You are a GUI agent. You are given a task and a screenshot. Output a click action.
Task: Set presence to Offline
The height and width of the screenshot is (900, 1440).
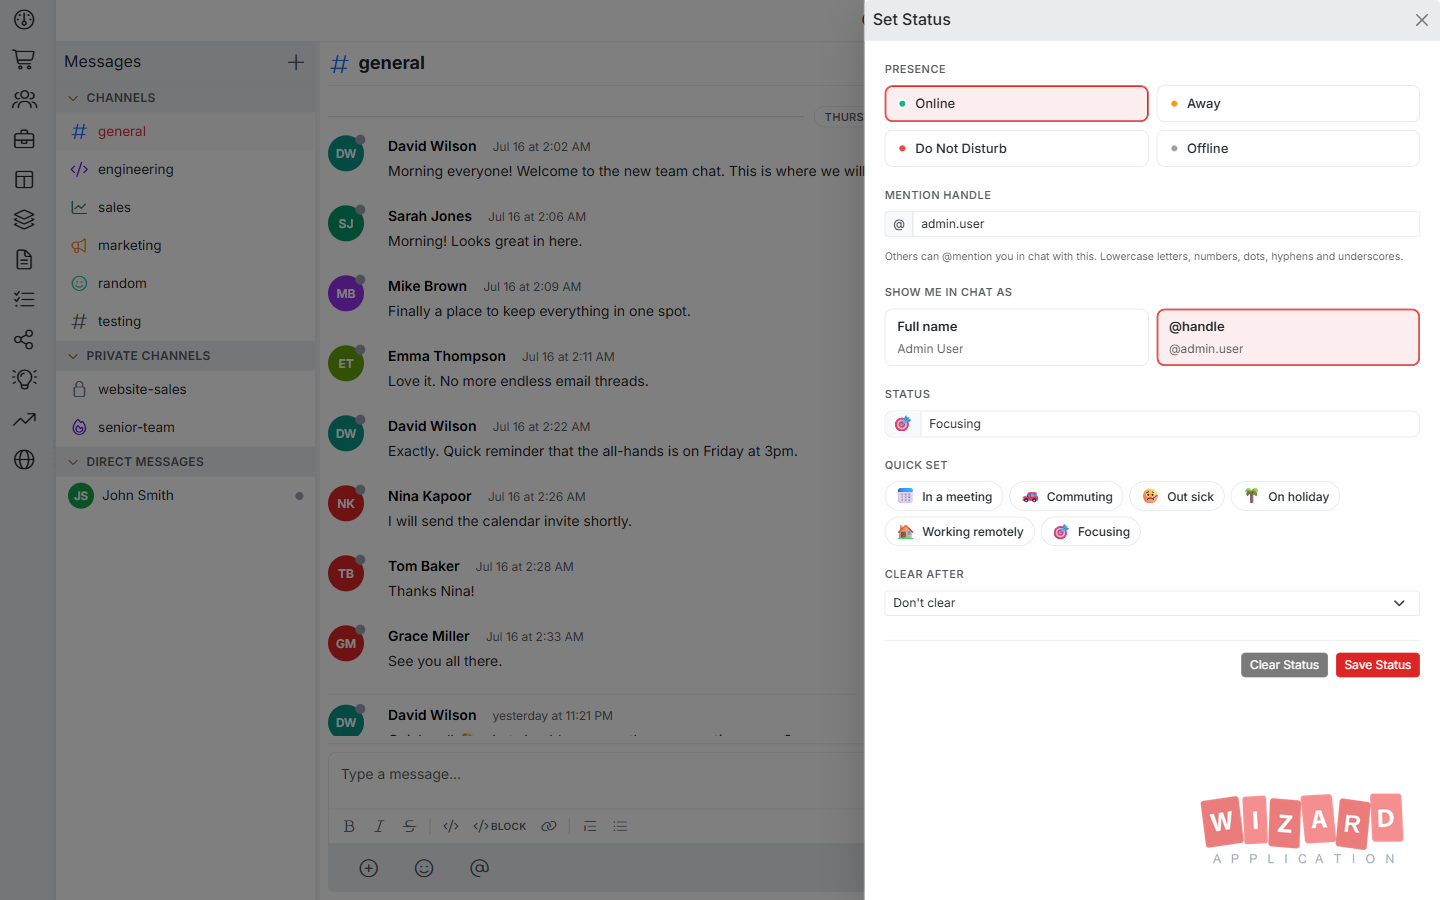tap(1288, 148)
